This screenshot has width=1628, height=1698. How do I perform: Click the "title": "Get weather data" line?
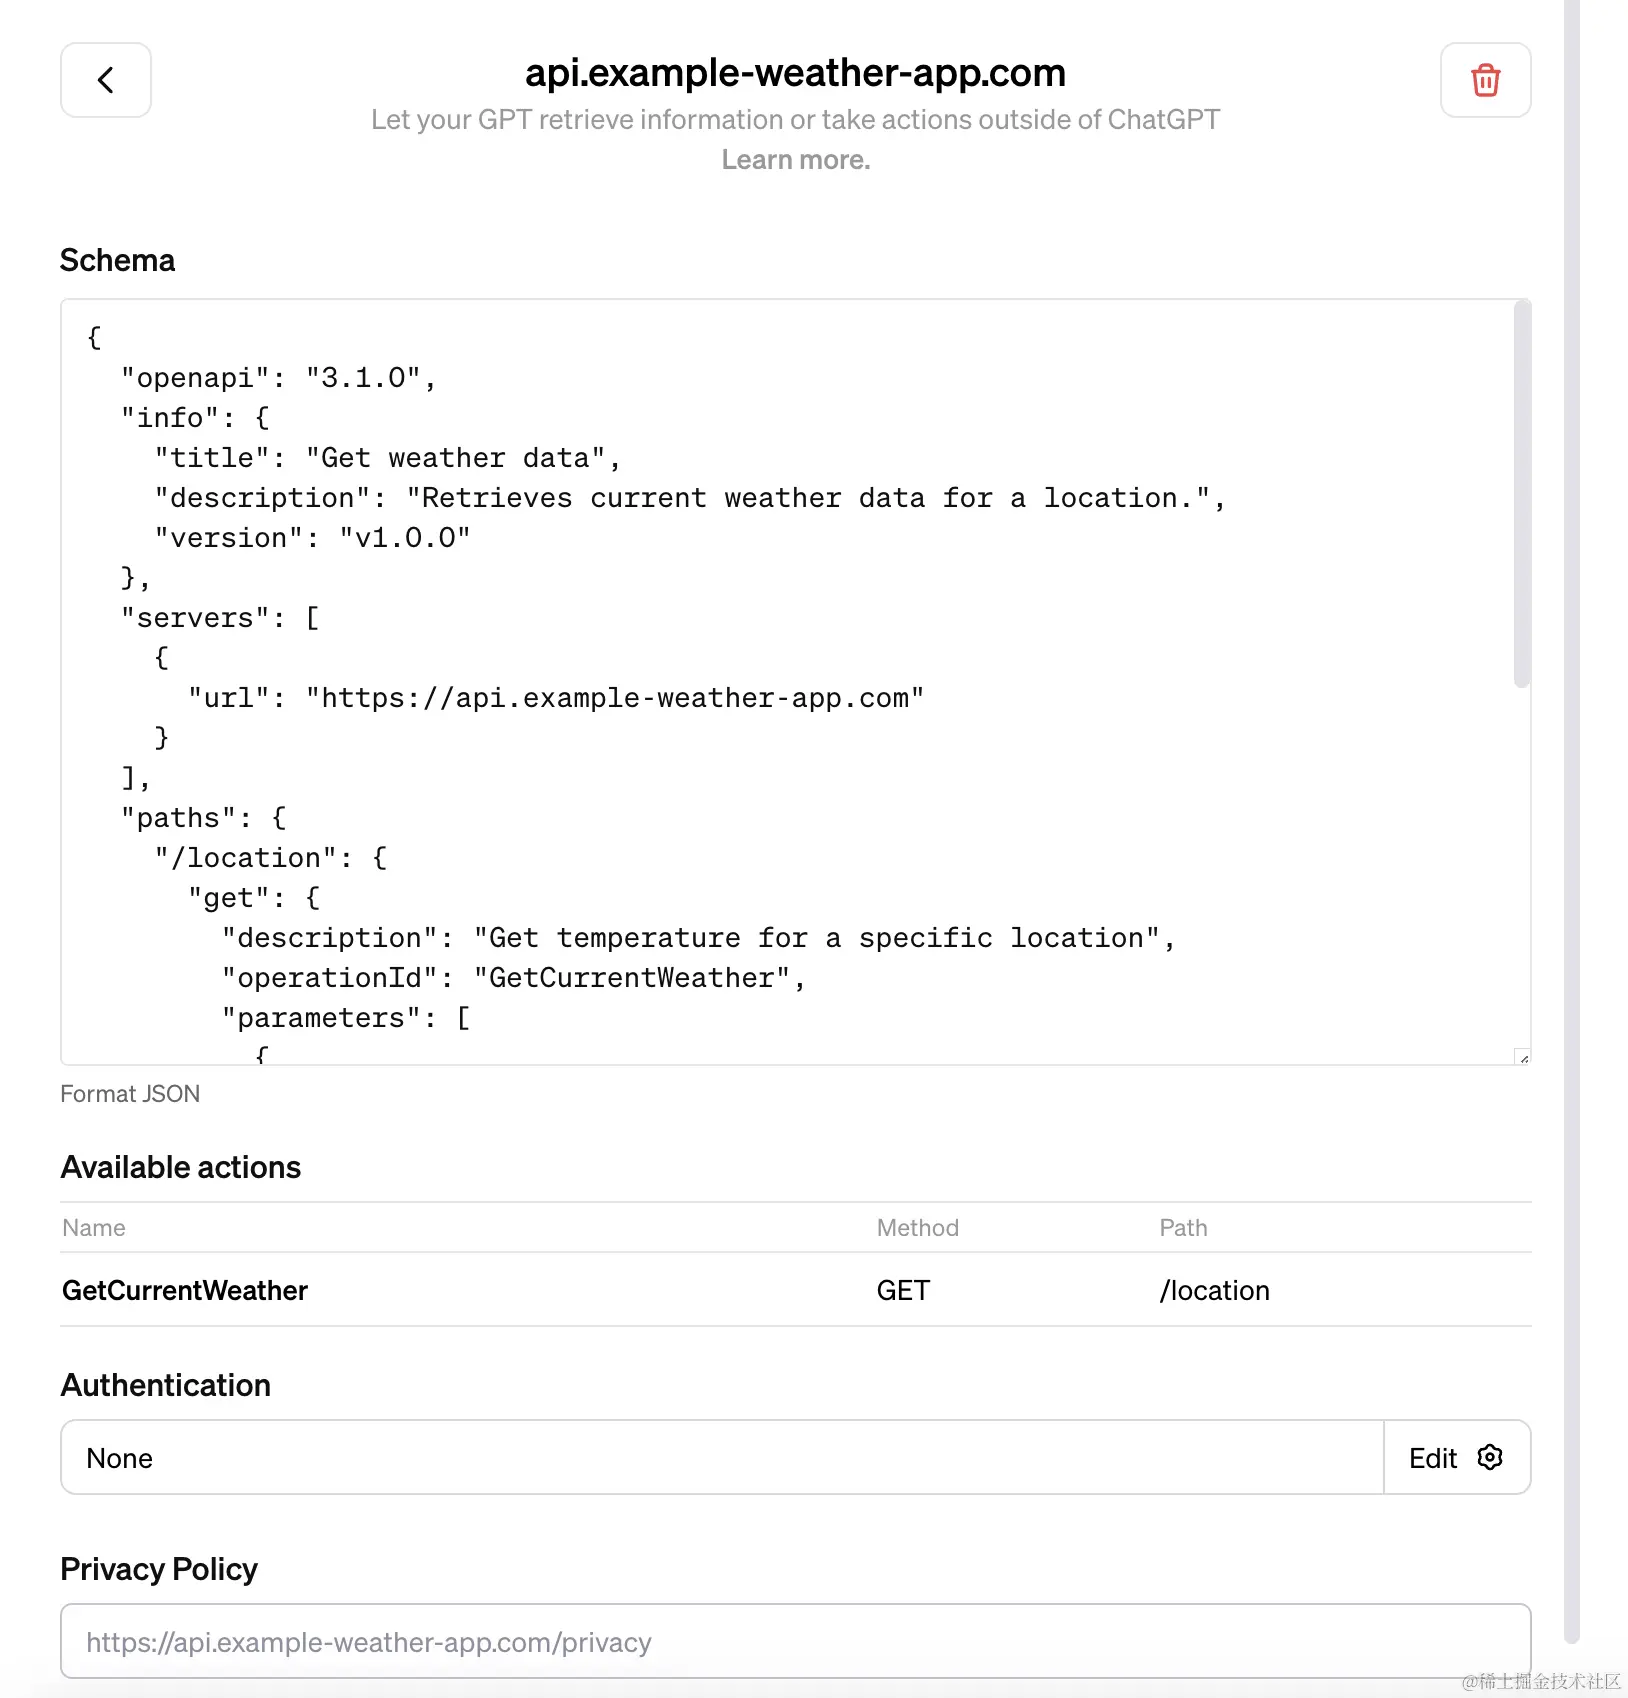pos(388,458)
